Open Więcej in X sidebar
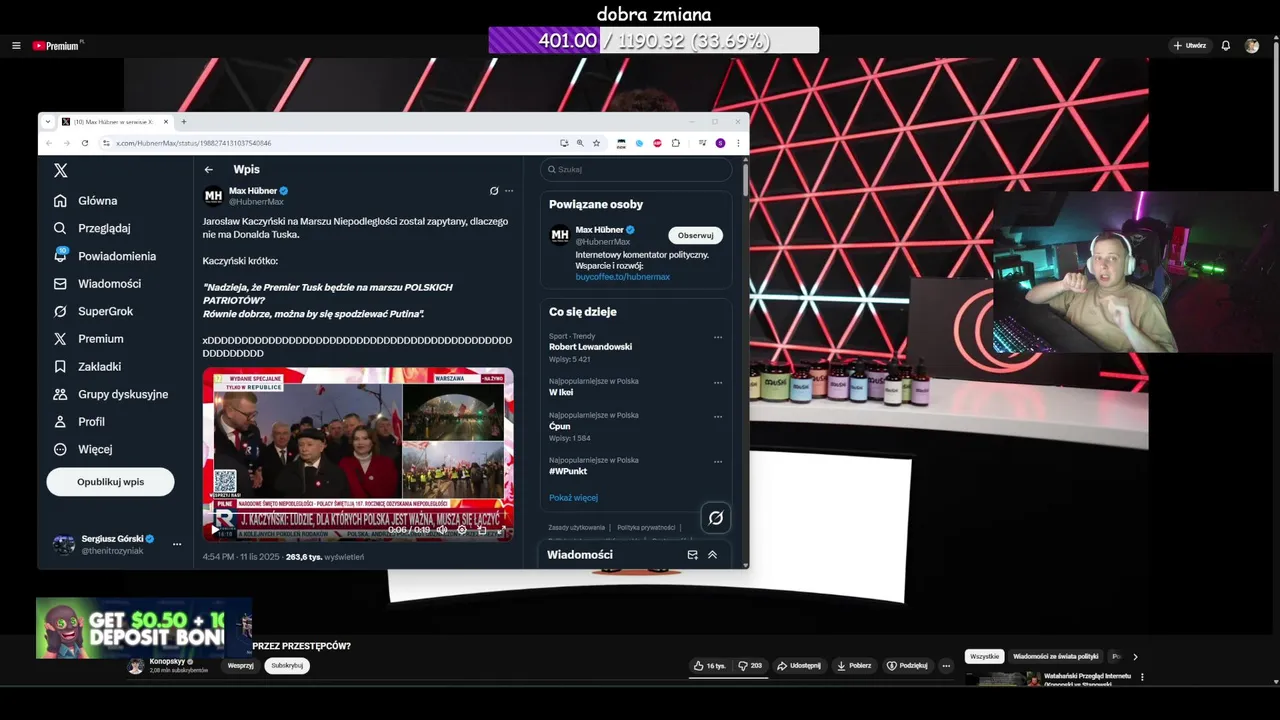 click(82, 449)
